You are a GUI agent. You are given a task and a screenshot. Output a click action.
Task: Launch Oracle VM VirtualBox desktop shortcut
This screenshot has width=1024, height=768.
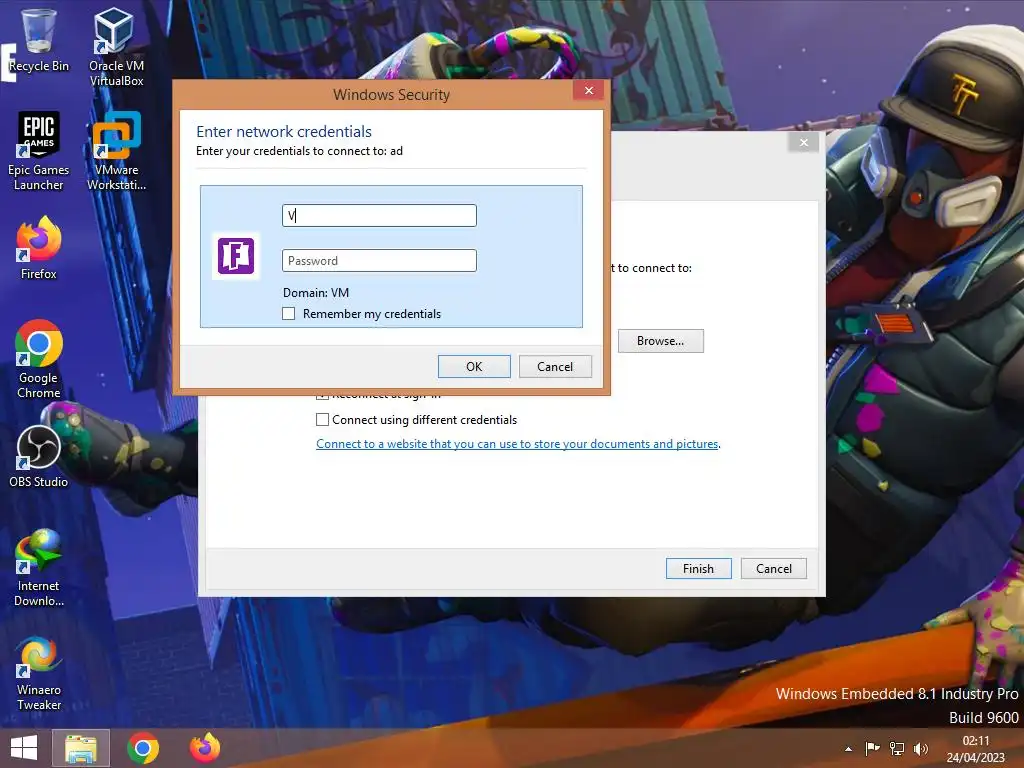(x=116, y=46)
